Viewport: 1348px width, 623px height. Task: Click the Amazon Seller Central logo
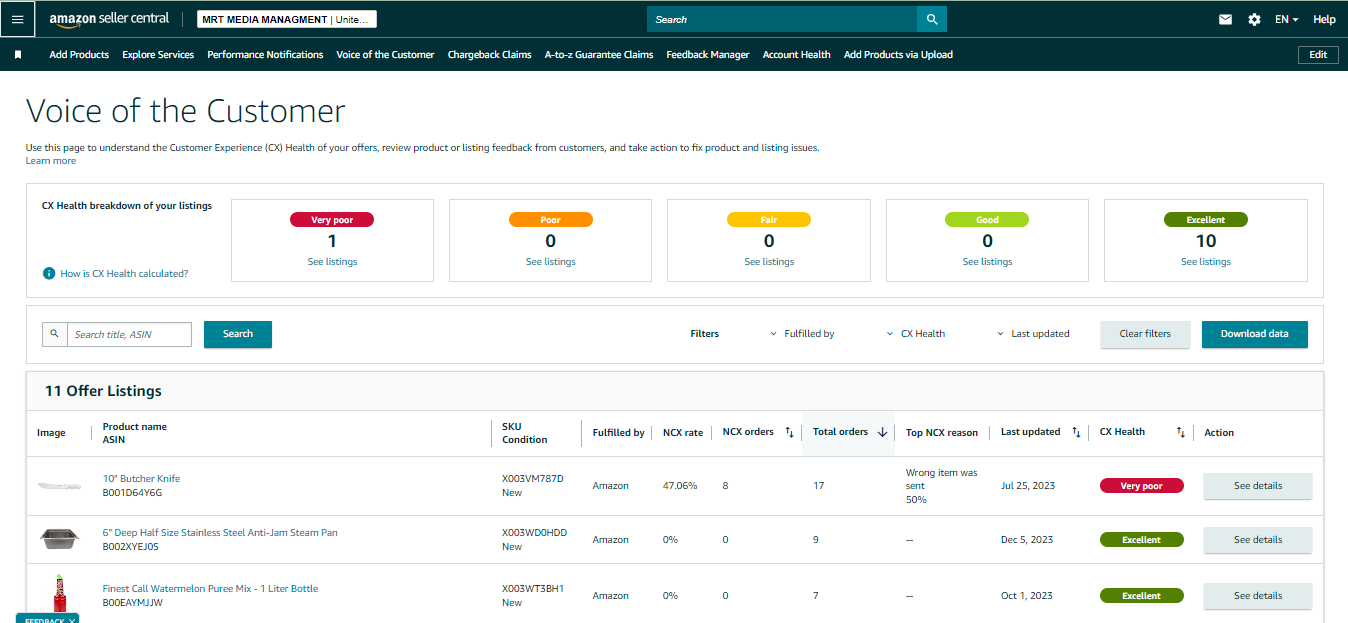pos(109,19)
